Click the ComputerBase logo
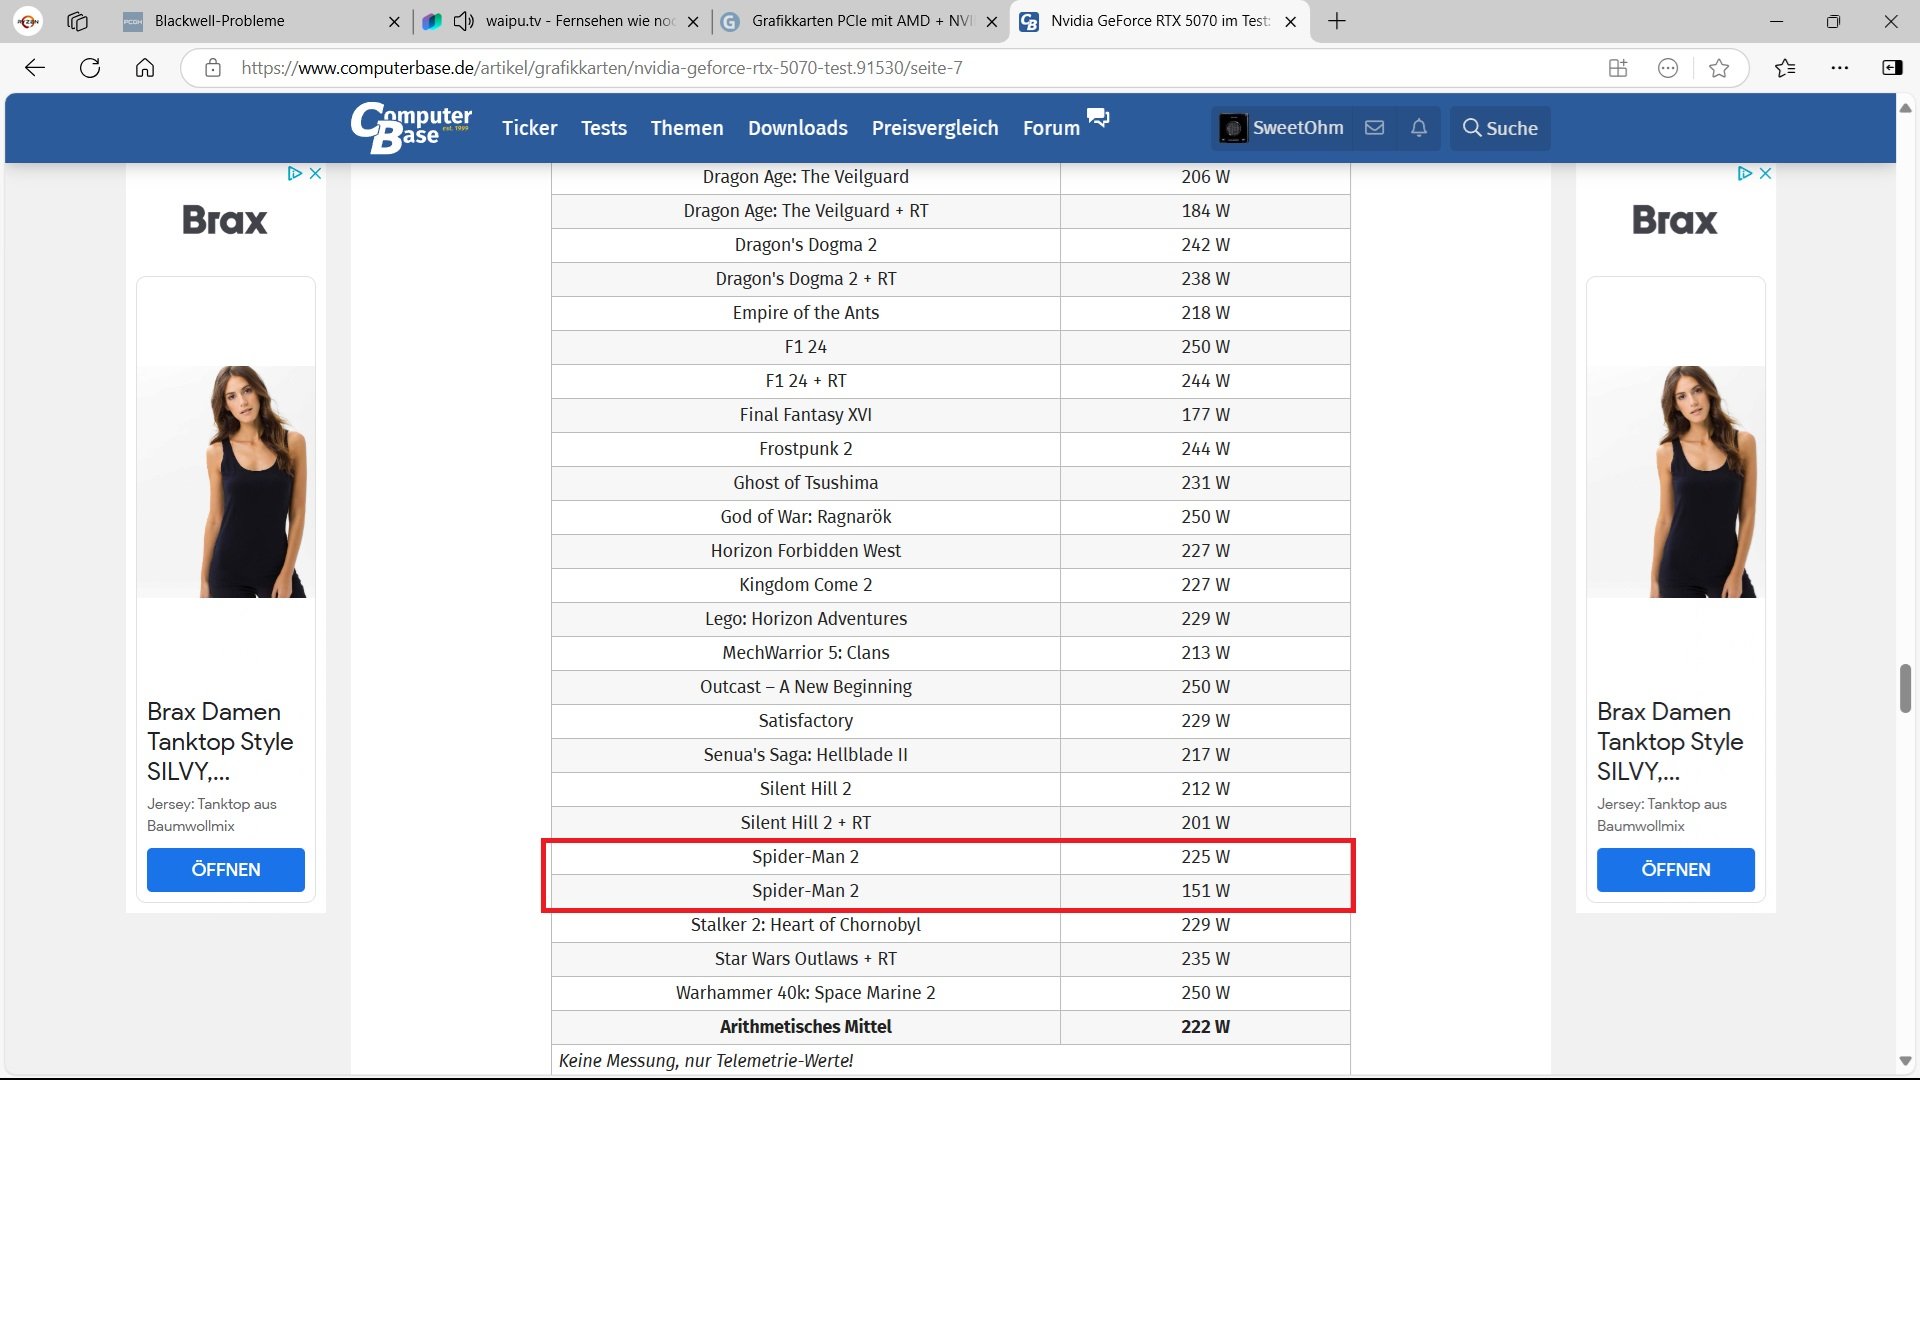This screenshot has height=1337, width=1920. (411, 128)
